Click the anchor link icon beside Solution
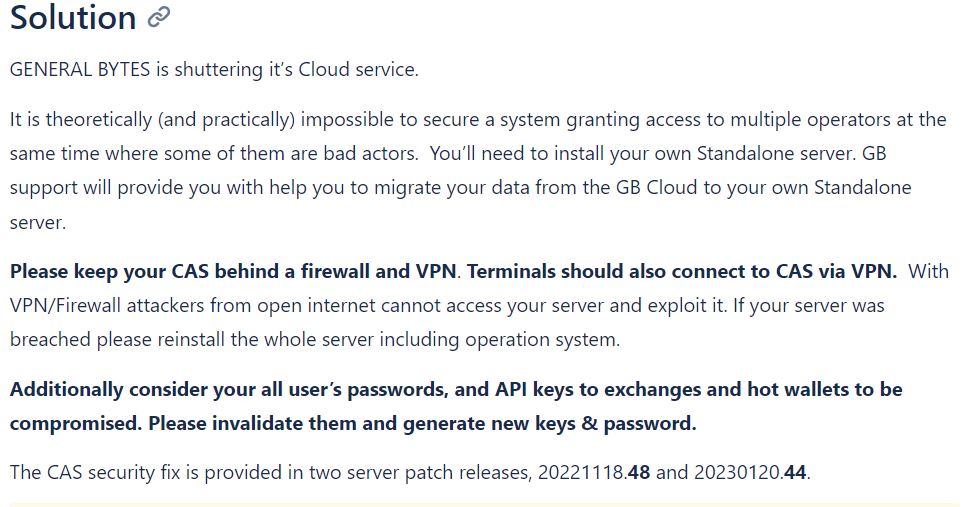This screenshot has height=507, width=964. pyautogui.click(x=159, y=17)
